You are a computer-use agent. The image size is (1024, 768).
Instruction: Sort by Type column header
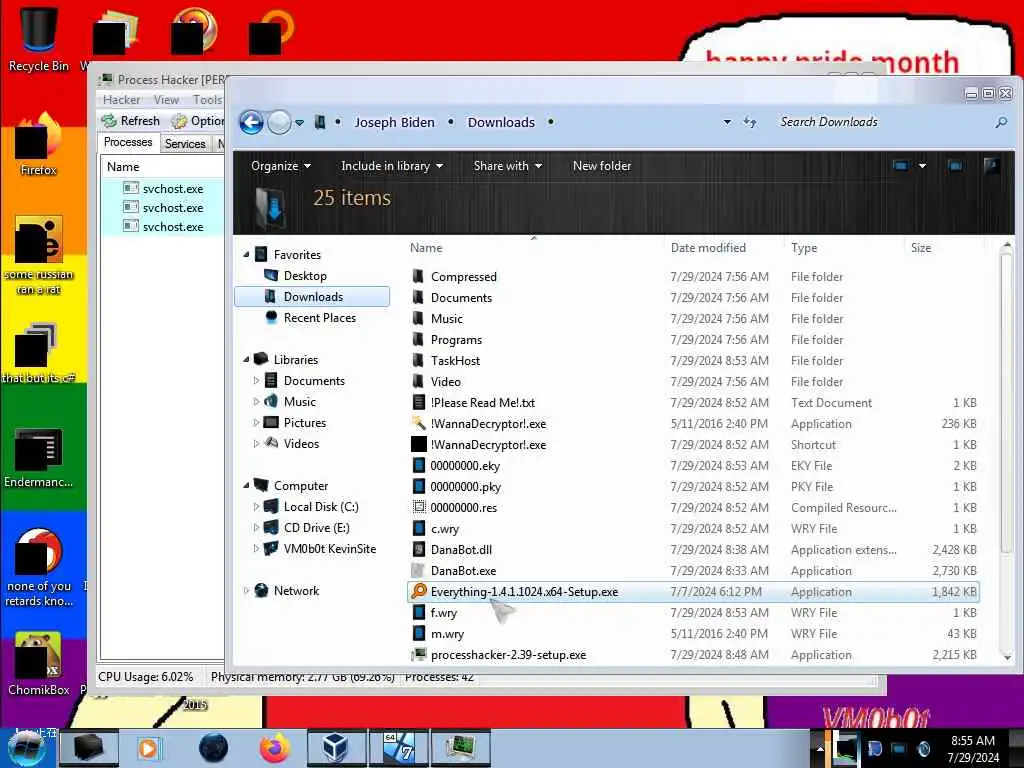pyautogui.click(x=804, y=248)
